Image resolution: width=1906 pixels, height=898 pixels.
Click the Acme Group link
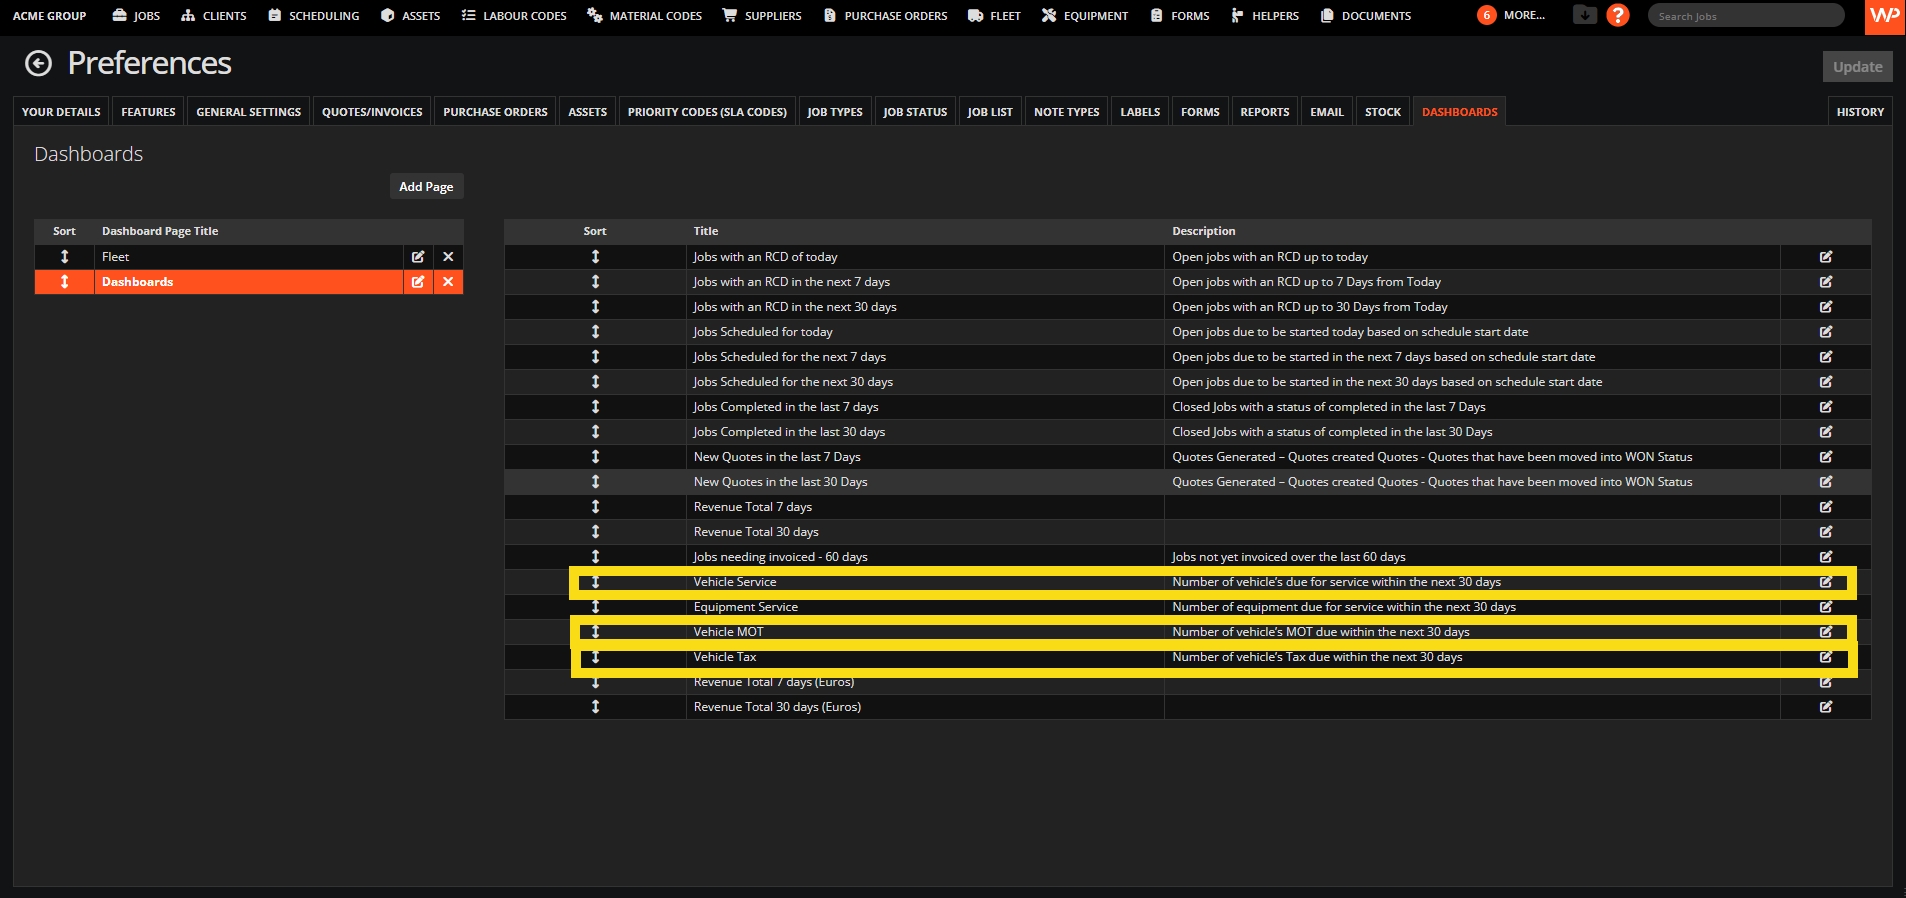pos(49,16)
